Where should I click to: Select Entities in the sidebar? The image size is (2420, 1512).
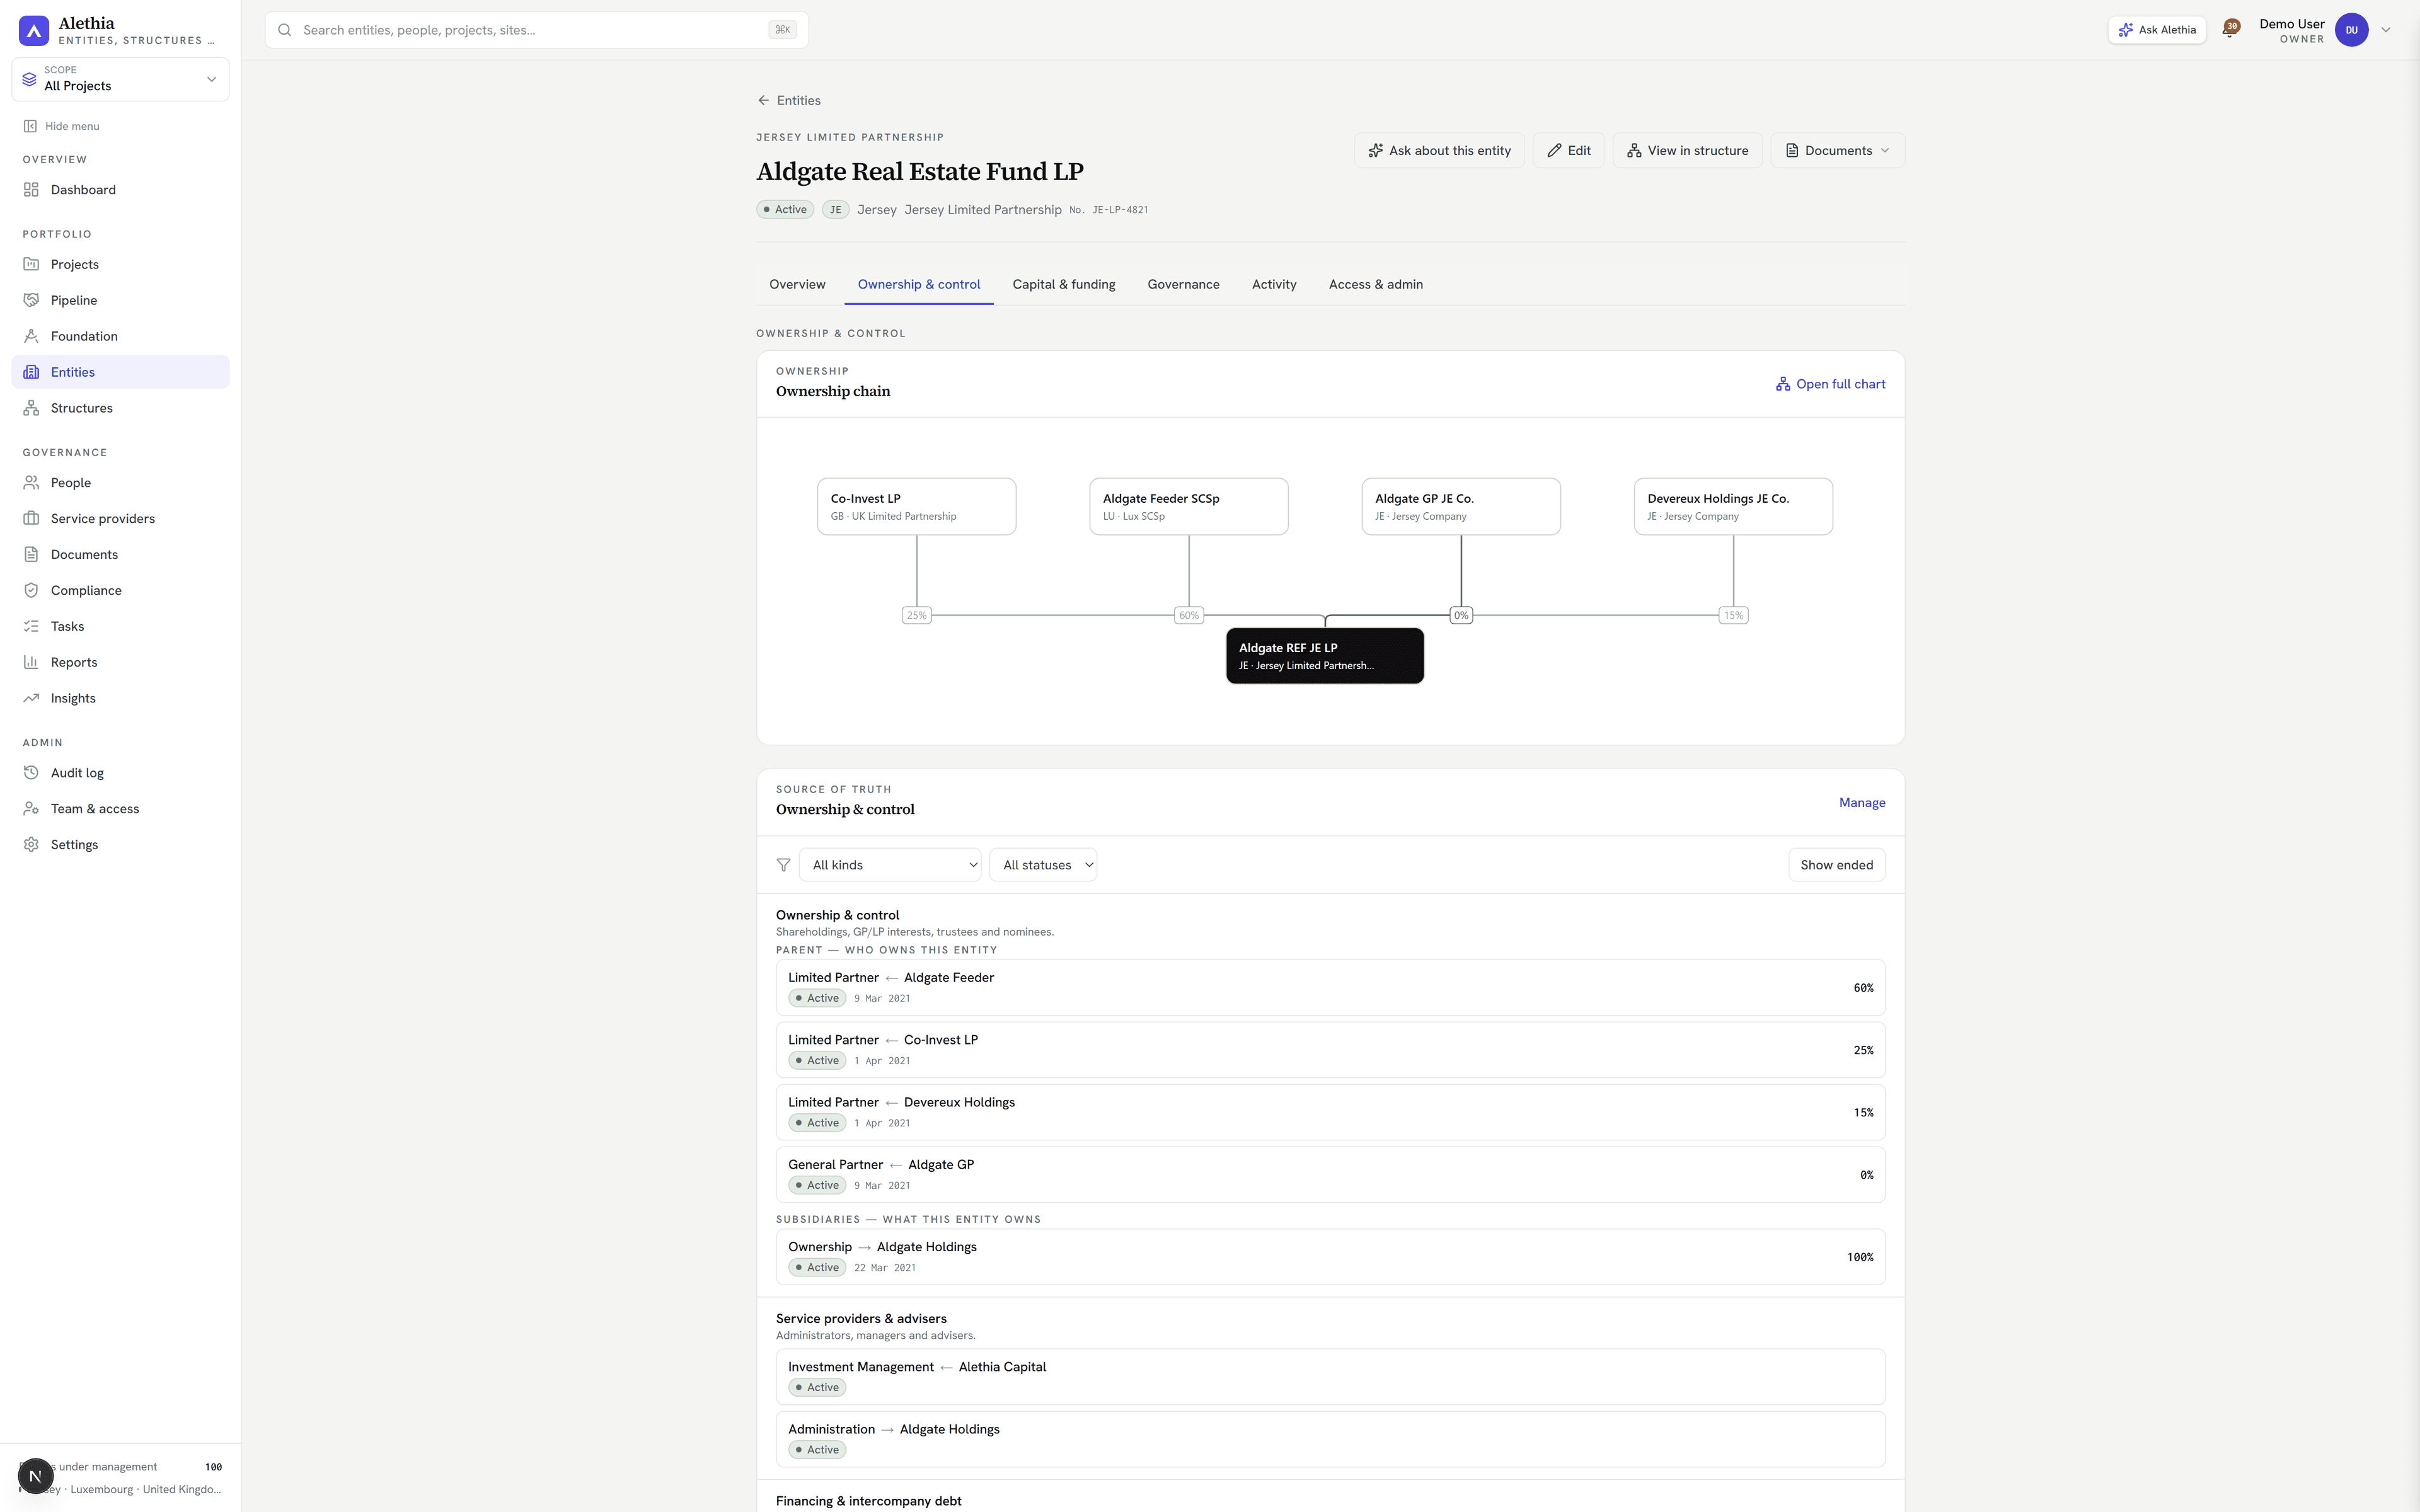(x=120, y=372)
